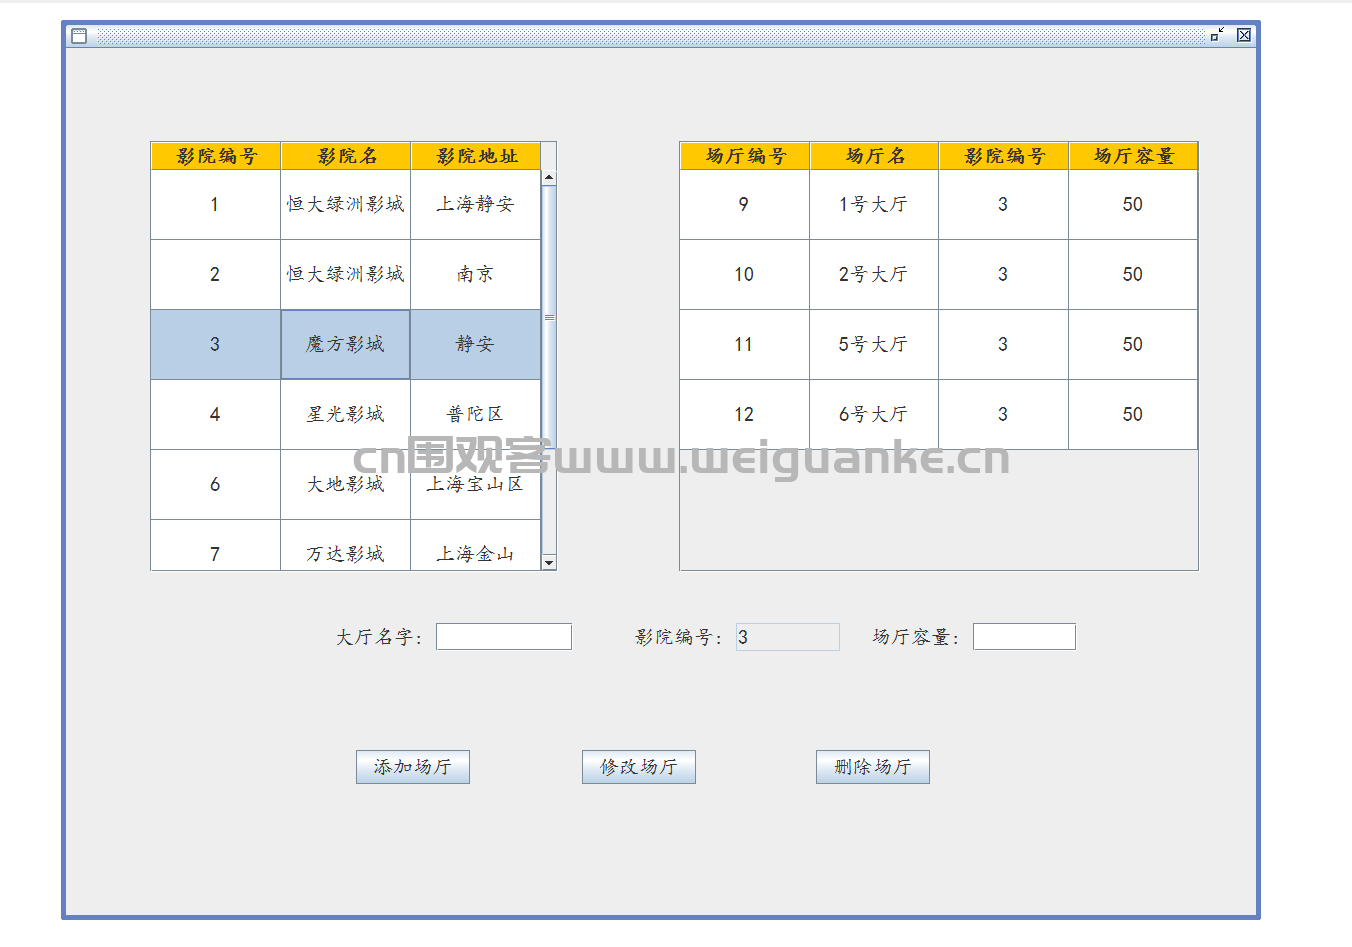Select cinema number 2 cell
Screen dimensions: 1352x947
216,275
